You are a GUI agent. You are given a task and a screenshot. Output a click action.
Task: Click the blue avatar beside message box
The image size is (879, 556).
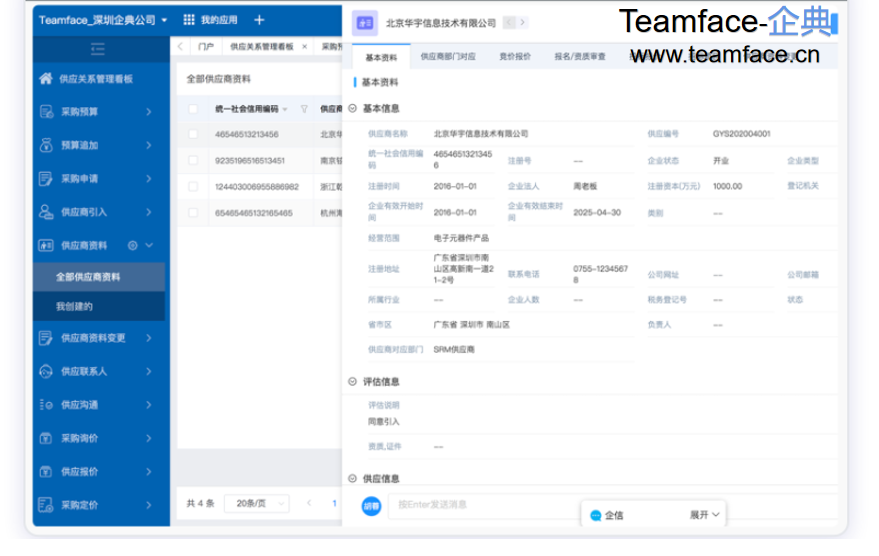click(x=371, y=506)
